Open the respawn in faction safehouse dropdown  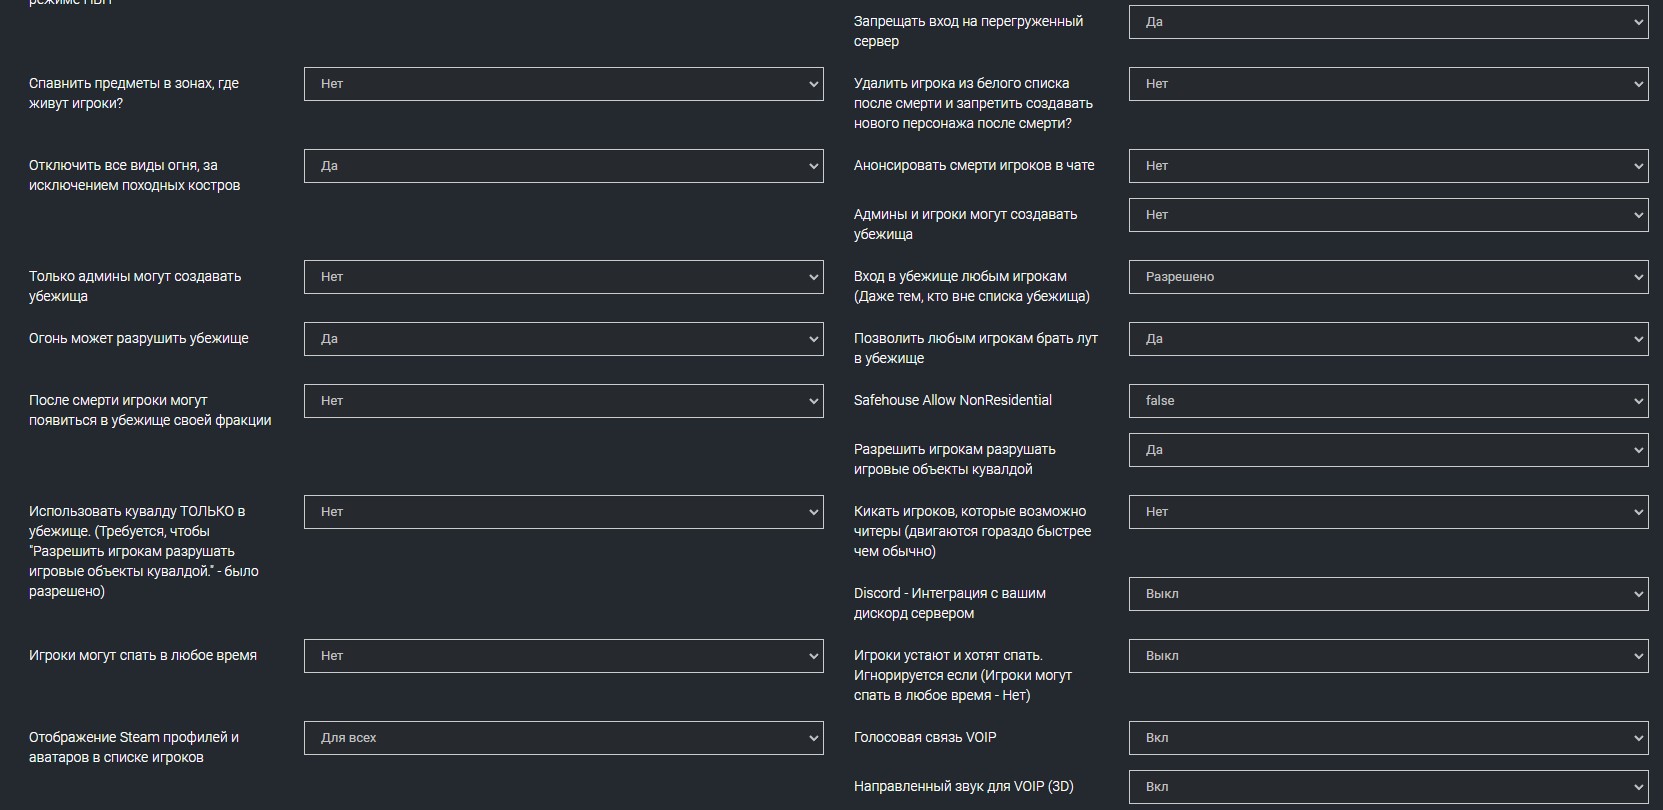click(x=563, y=401)
